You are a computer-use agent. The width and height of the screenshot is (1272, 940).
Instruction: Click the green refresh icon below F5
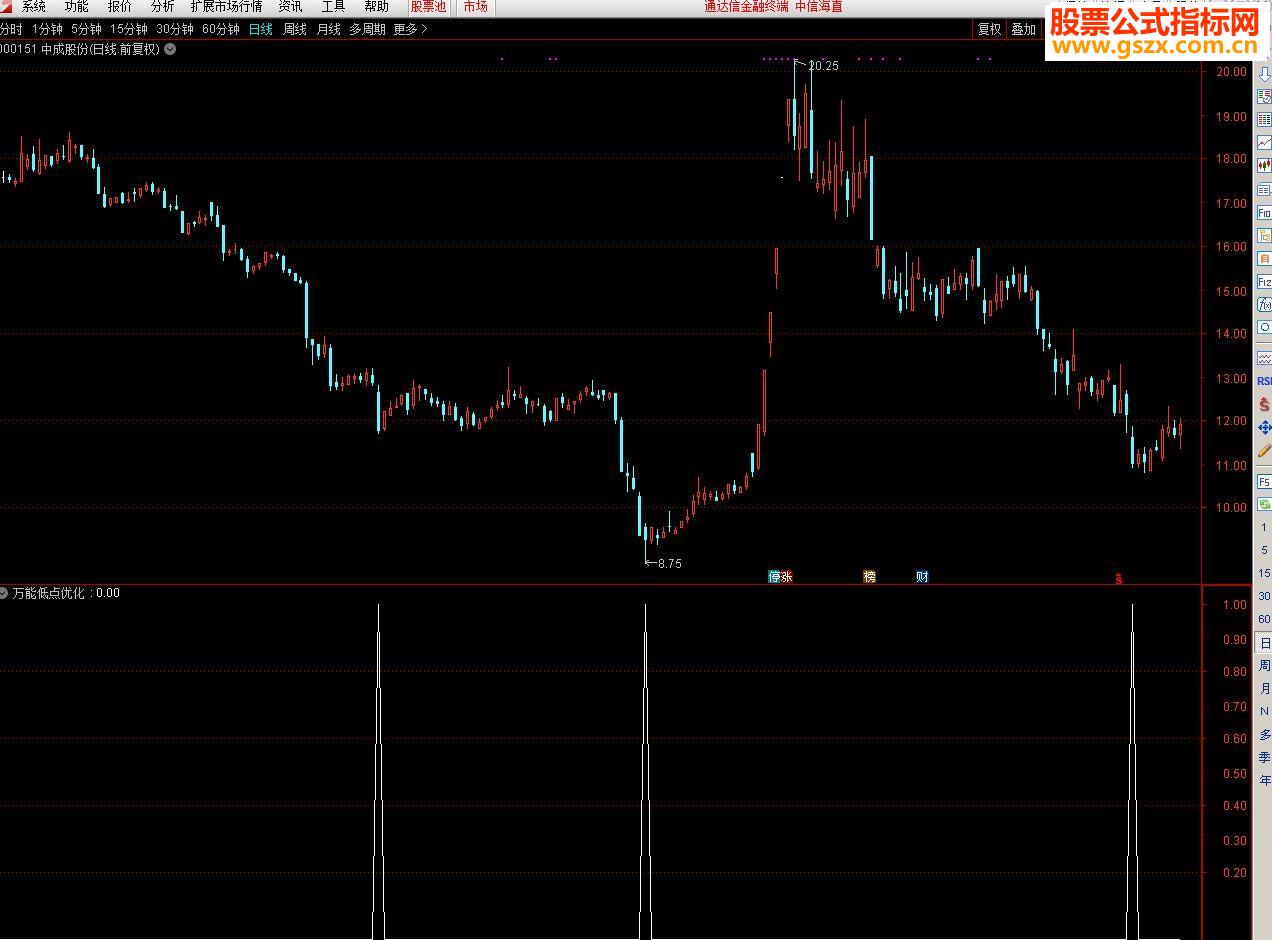(x=1264, y=504)
